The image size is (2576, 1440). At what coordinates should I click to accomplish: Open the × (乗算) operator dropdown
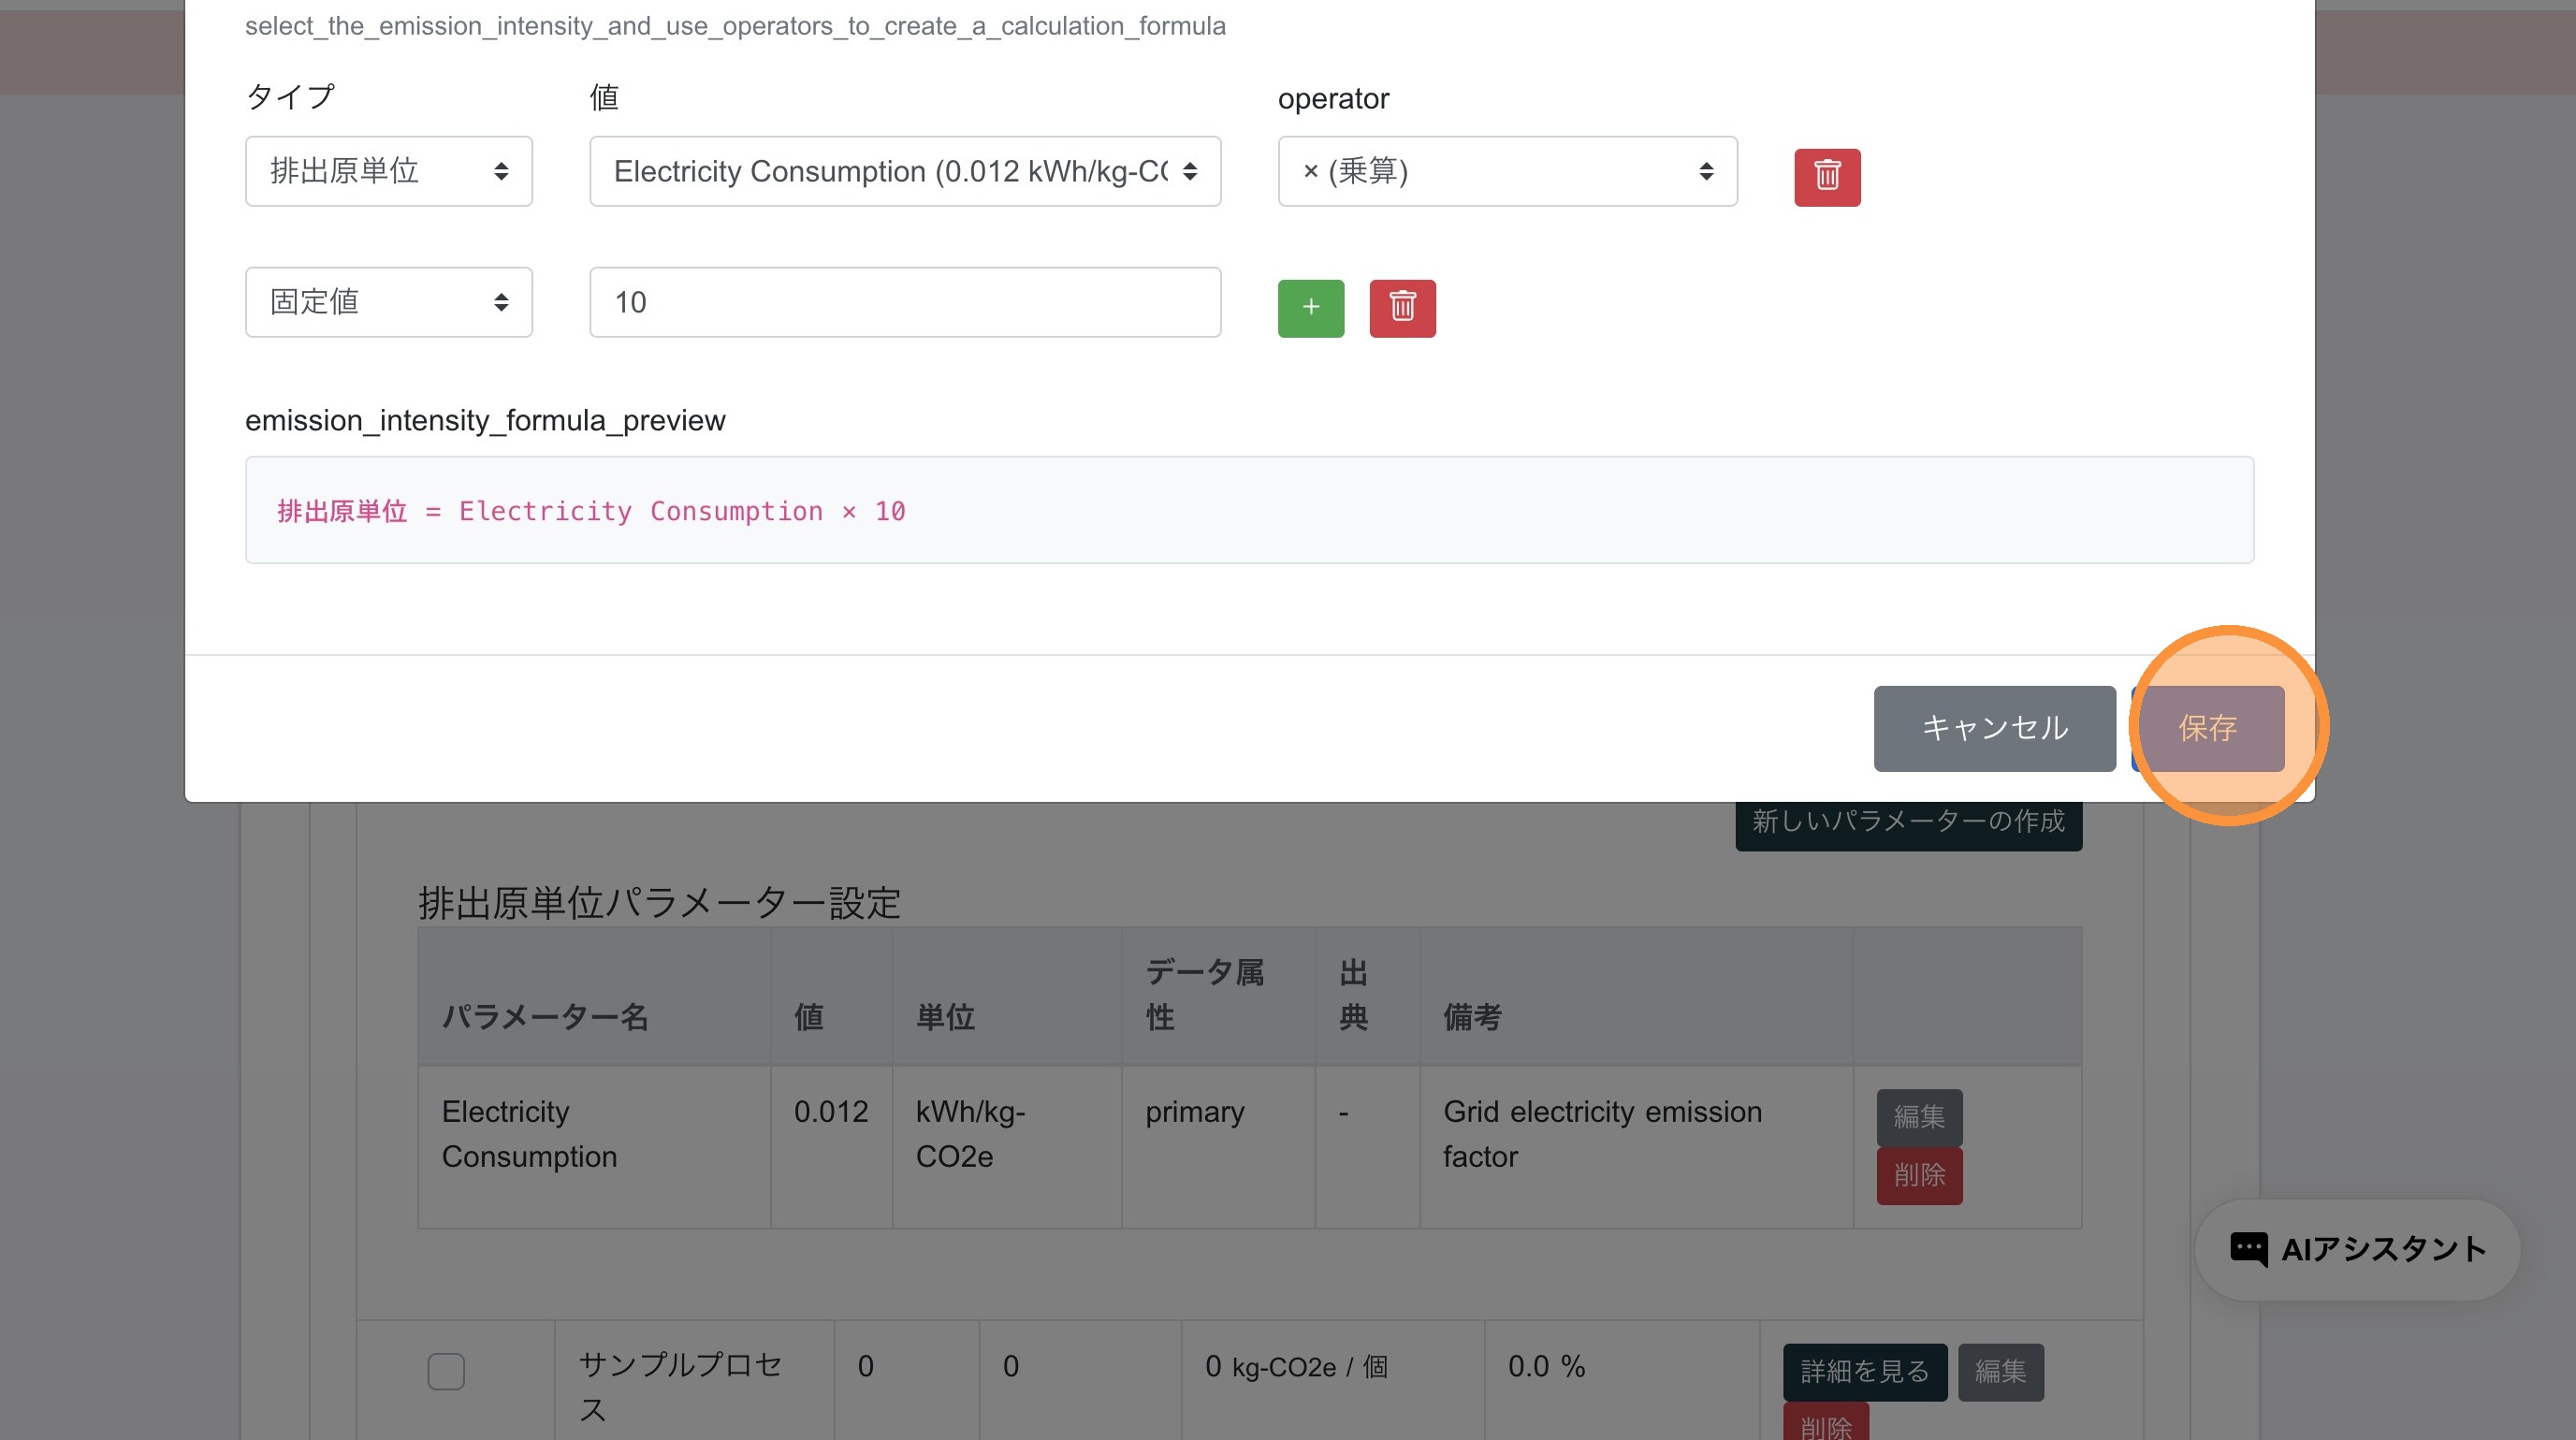point(1506,171)
